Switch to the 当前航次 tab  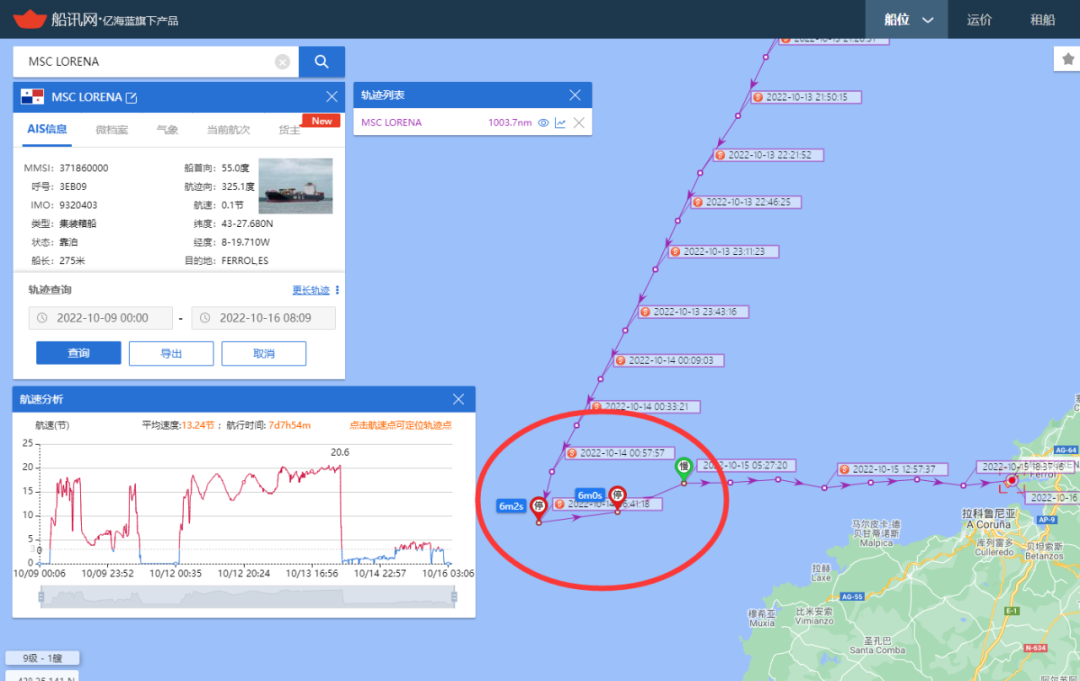pyautogui.click(x=228, y=130)
